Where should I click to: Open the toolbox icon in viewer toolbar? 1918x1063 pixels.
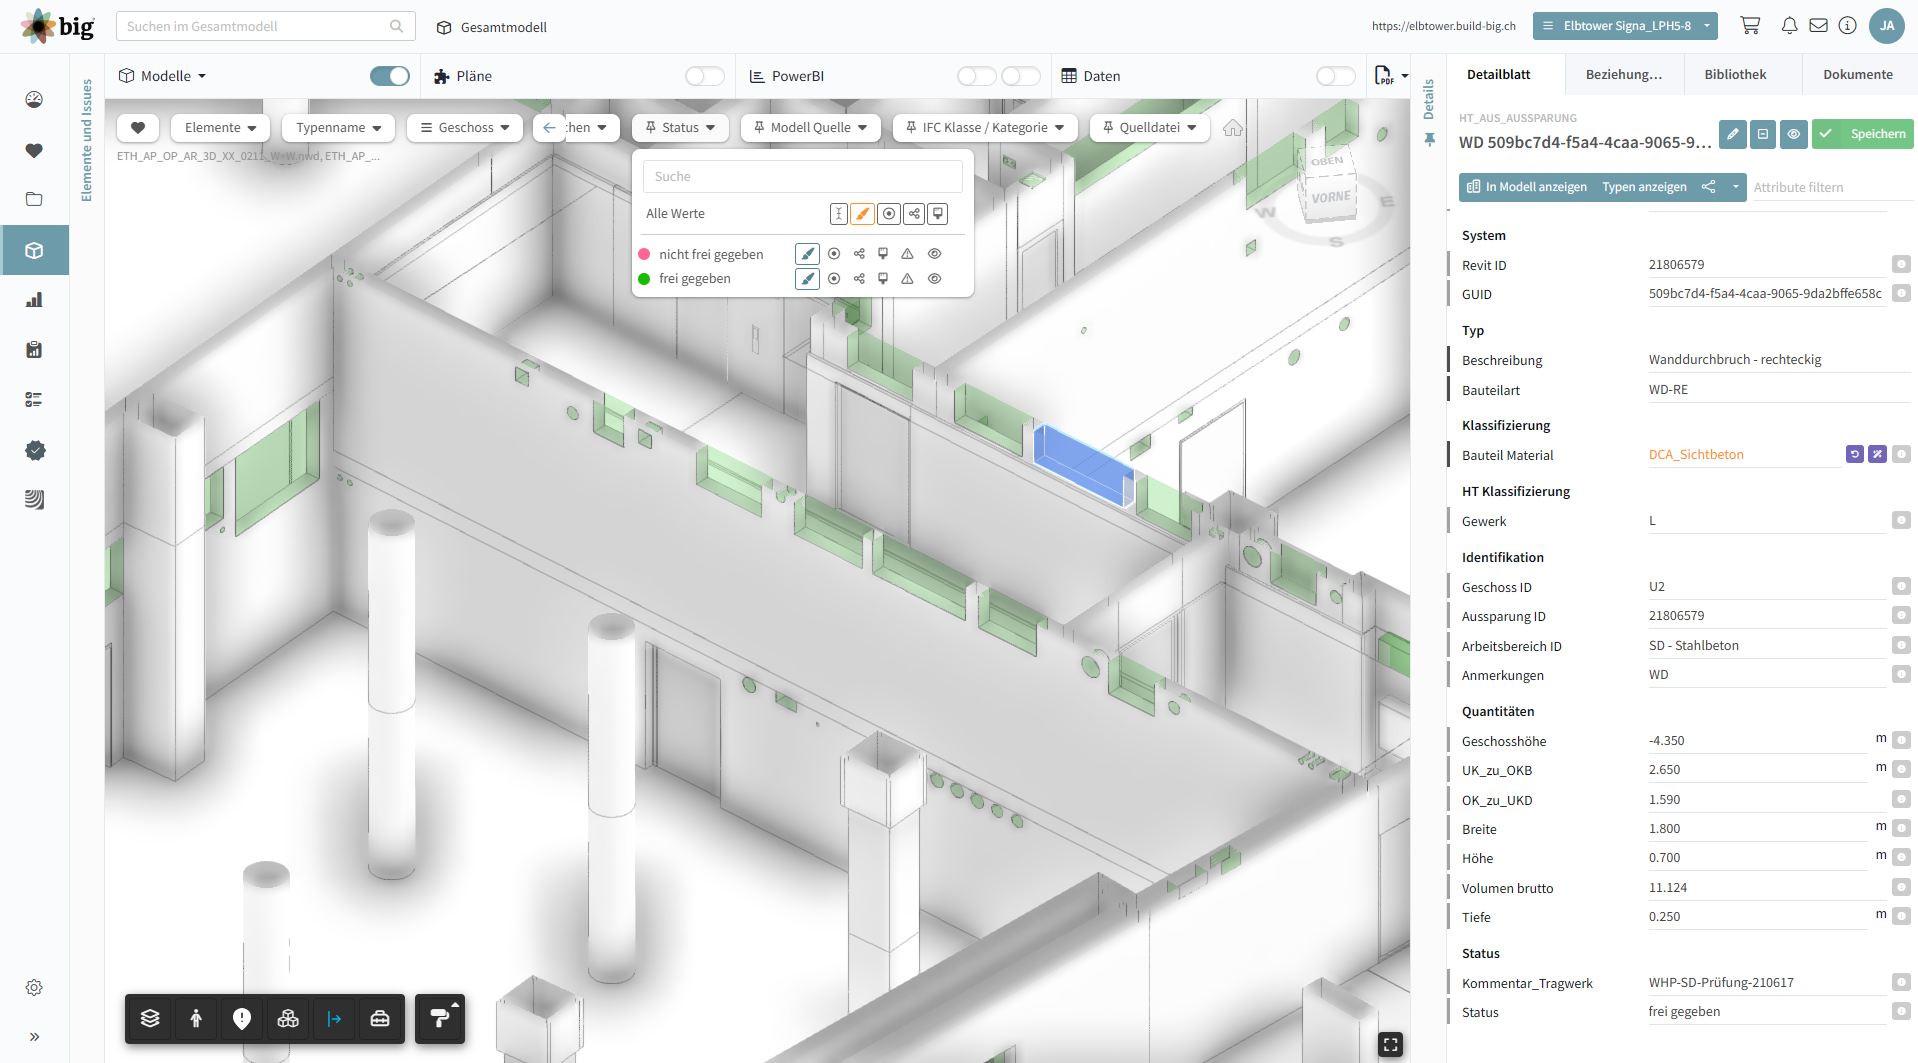coord(380,1018)
